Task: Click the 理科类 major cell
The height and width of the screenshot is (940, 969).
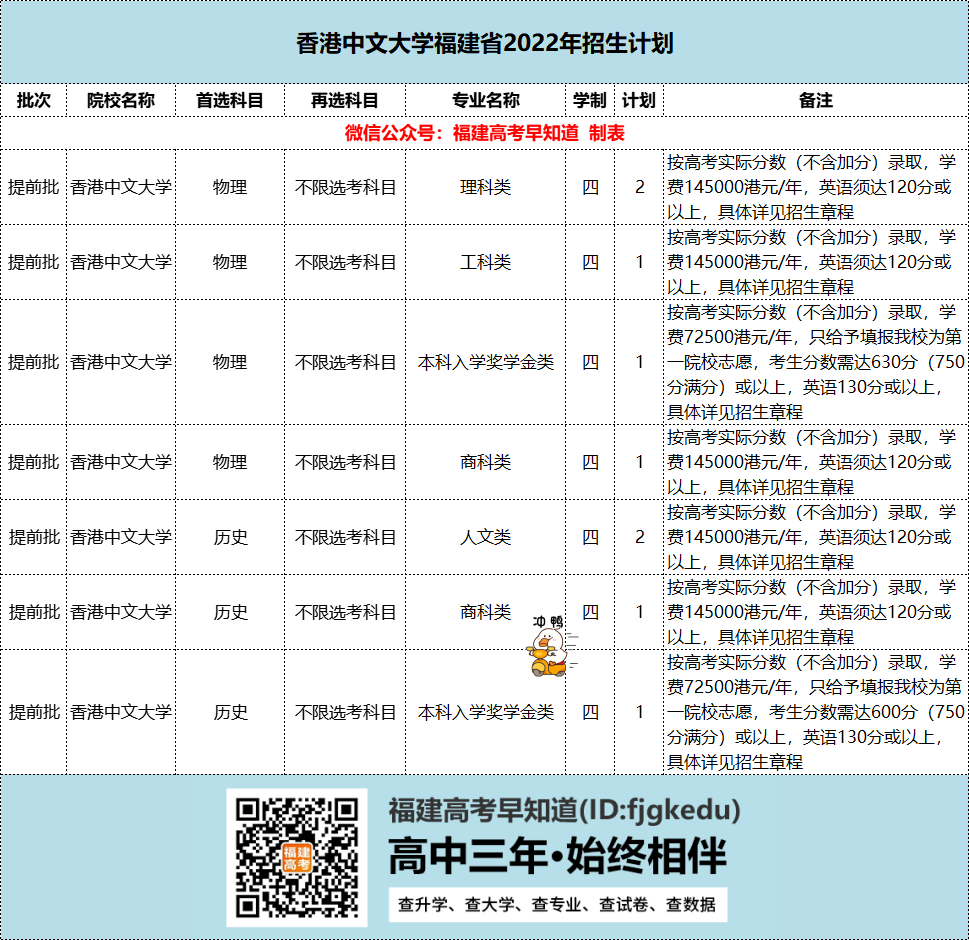Action: point(486,187)
